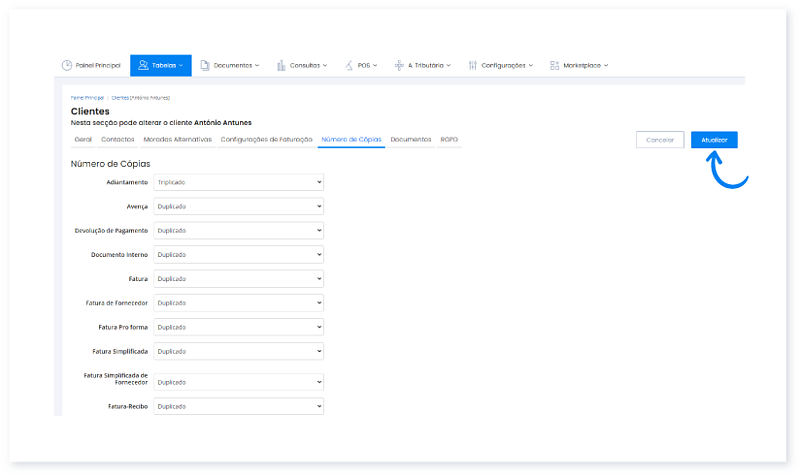The width and height of the screenshot is (800, 476).
Task: Switch to the Contactos tab
Action: 118,139
